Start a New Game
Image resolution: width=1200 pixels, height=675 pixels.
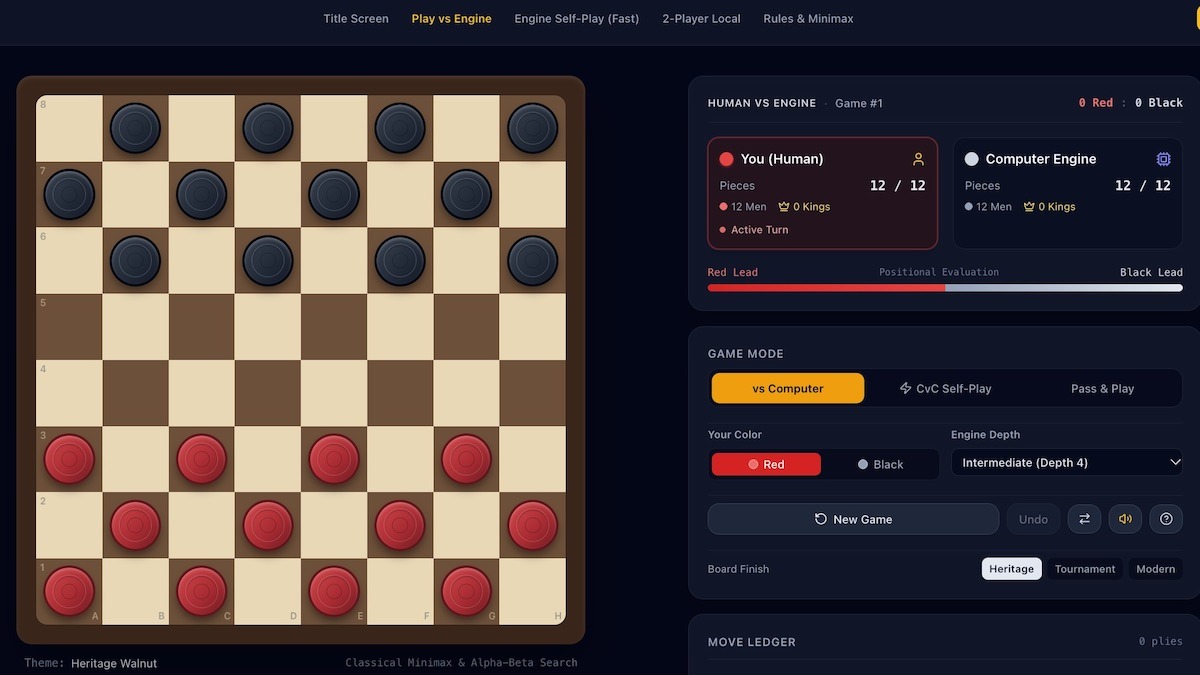point(853,519)
